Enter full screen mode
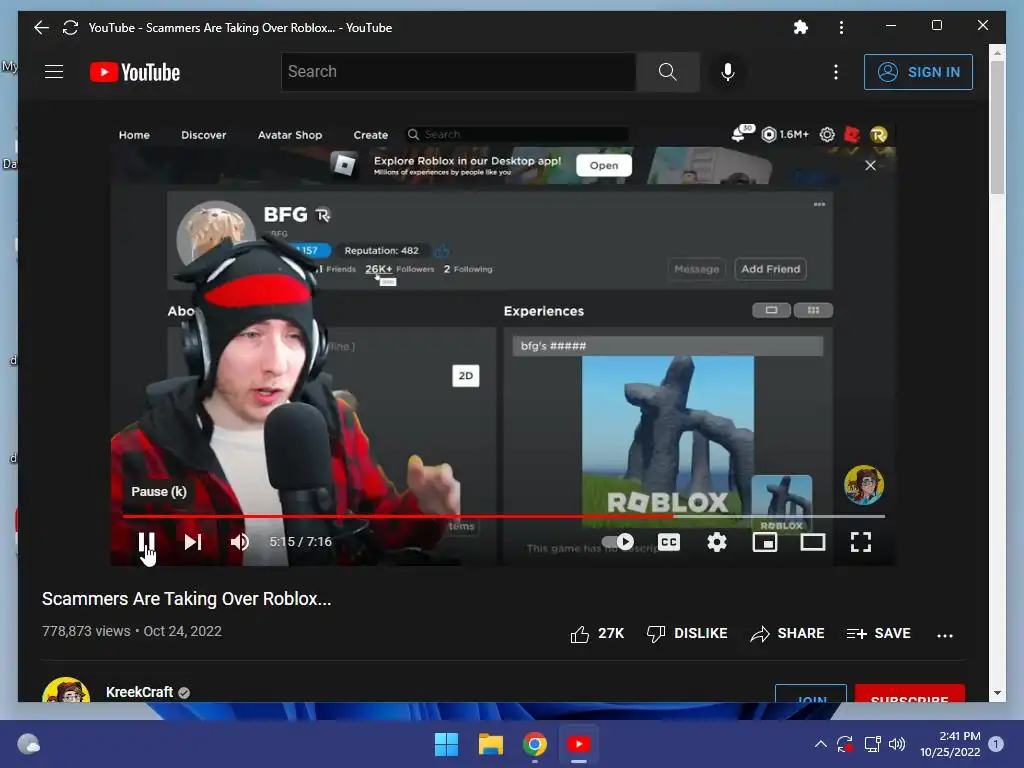 tap(861, 542)
